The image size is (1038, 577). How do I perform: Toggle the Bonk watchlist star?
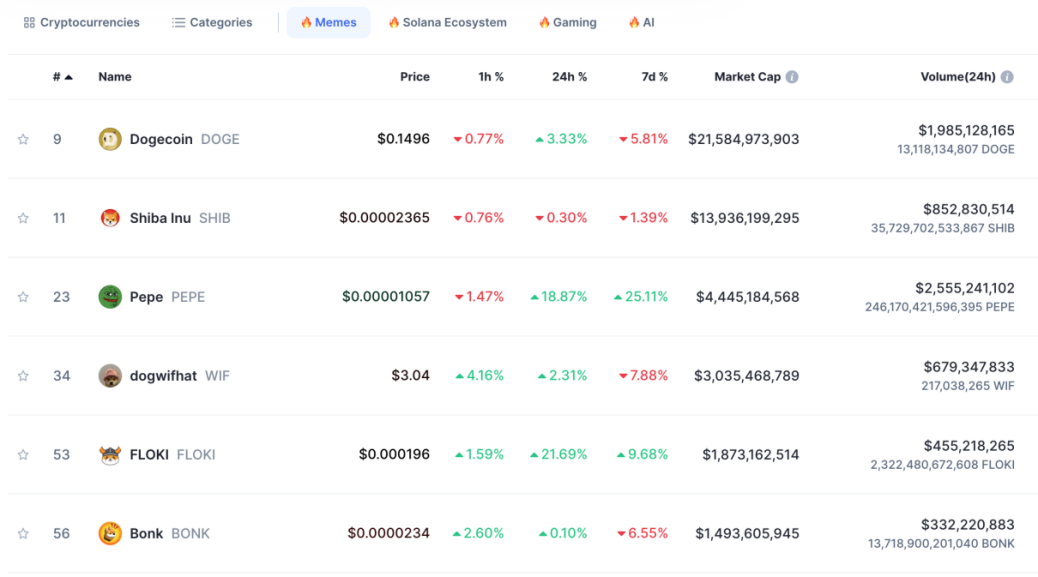(23, 533)
